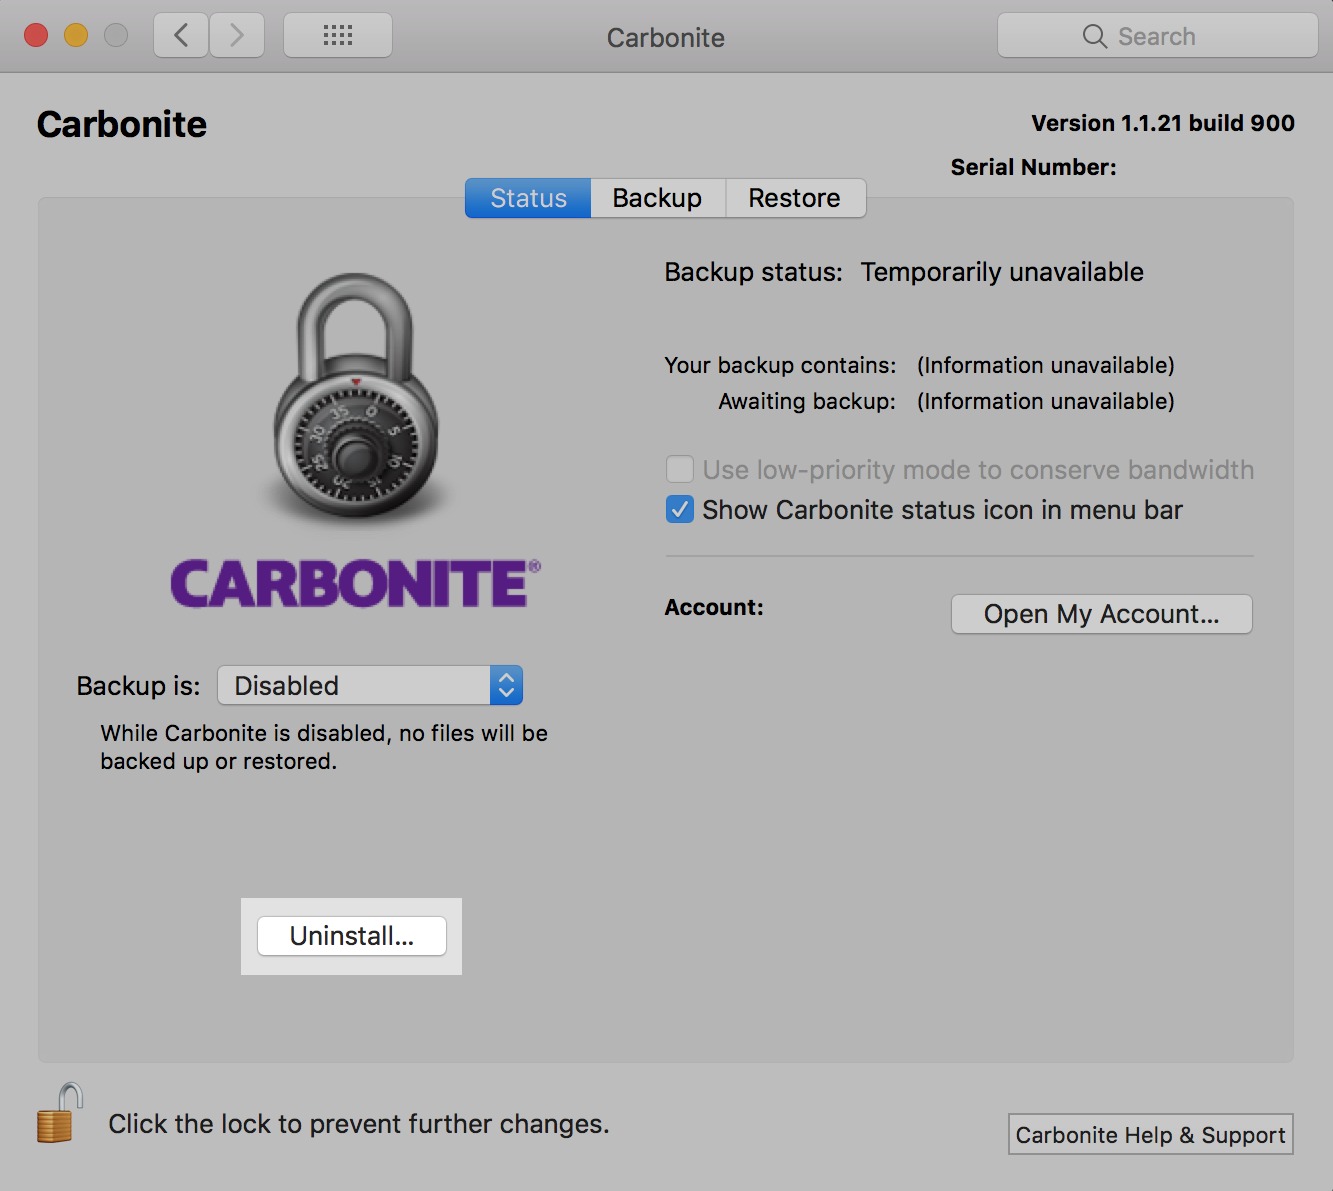Switch to the Backup tab
This screenshot has width=1333, height=1191.
click(x=657, y=198)
